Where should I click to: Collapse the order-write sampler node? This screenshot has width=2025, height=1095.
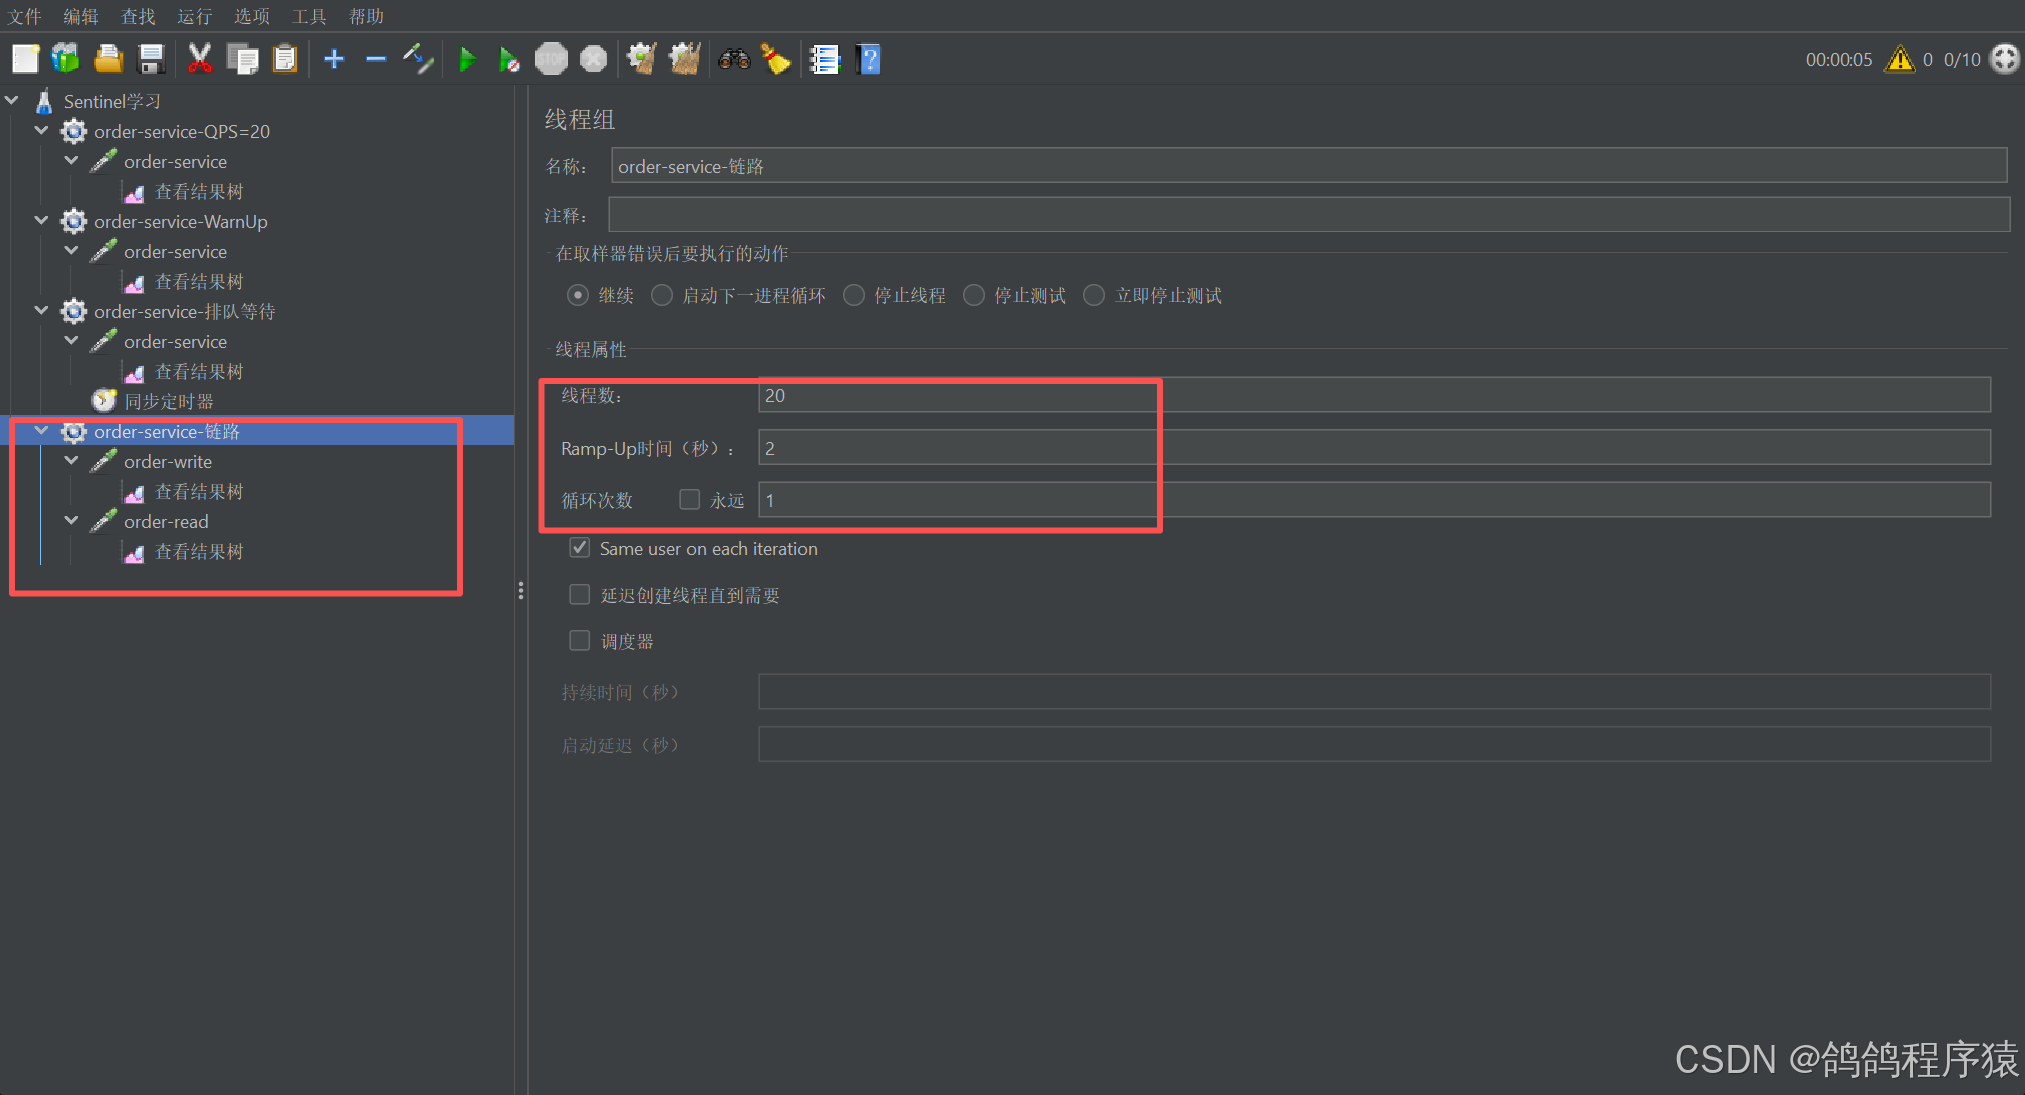click(x=71, y=461)
